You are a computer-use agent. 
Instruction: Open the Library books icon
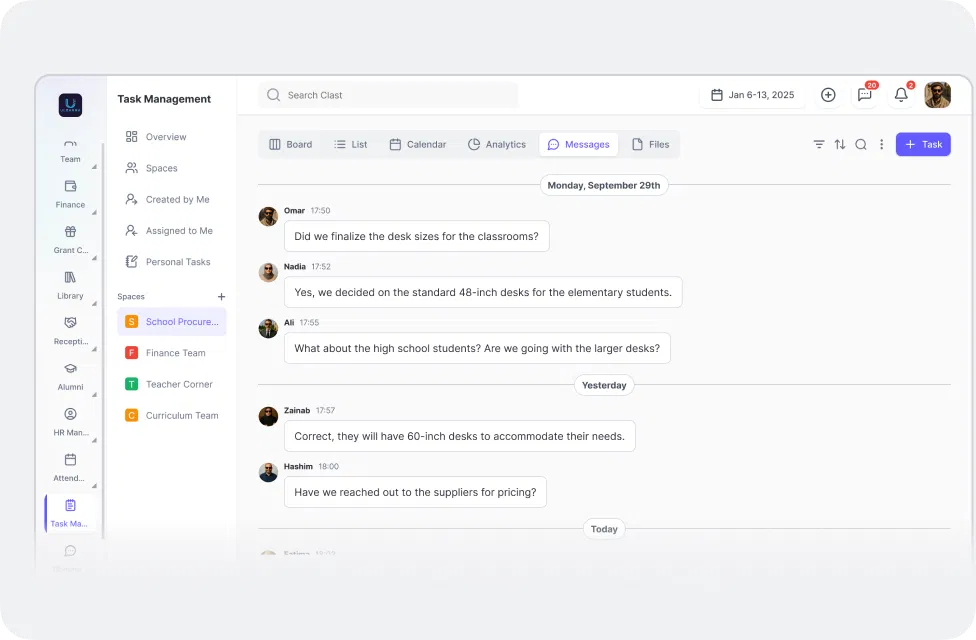click(x=70, y=277)
